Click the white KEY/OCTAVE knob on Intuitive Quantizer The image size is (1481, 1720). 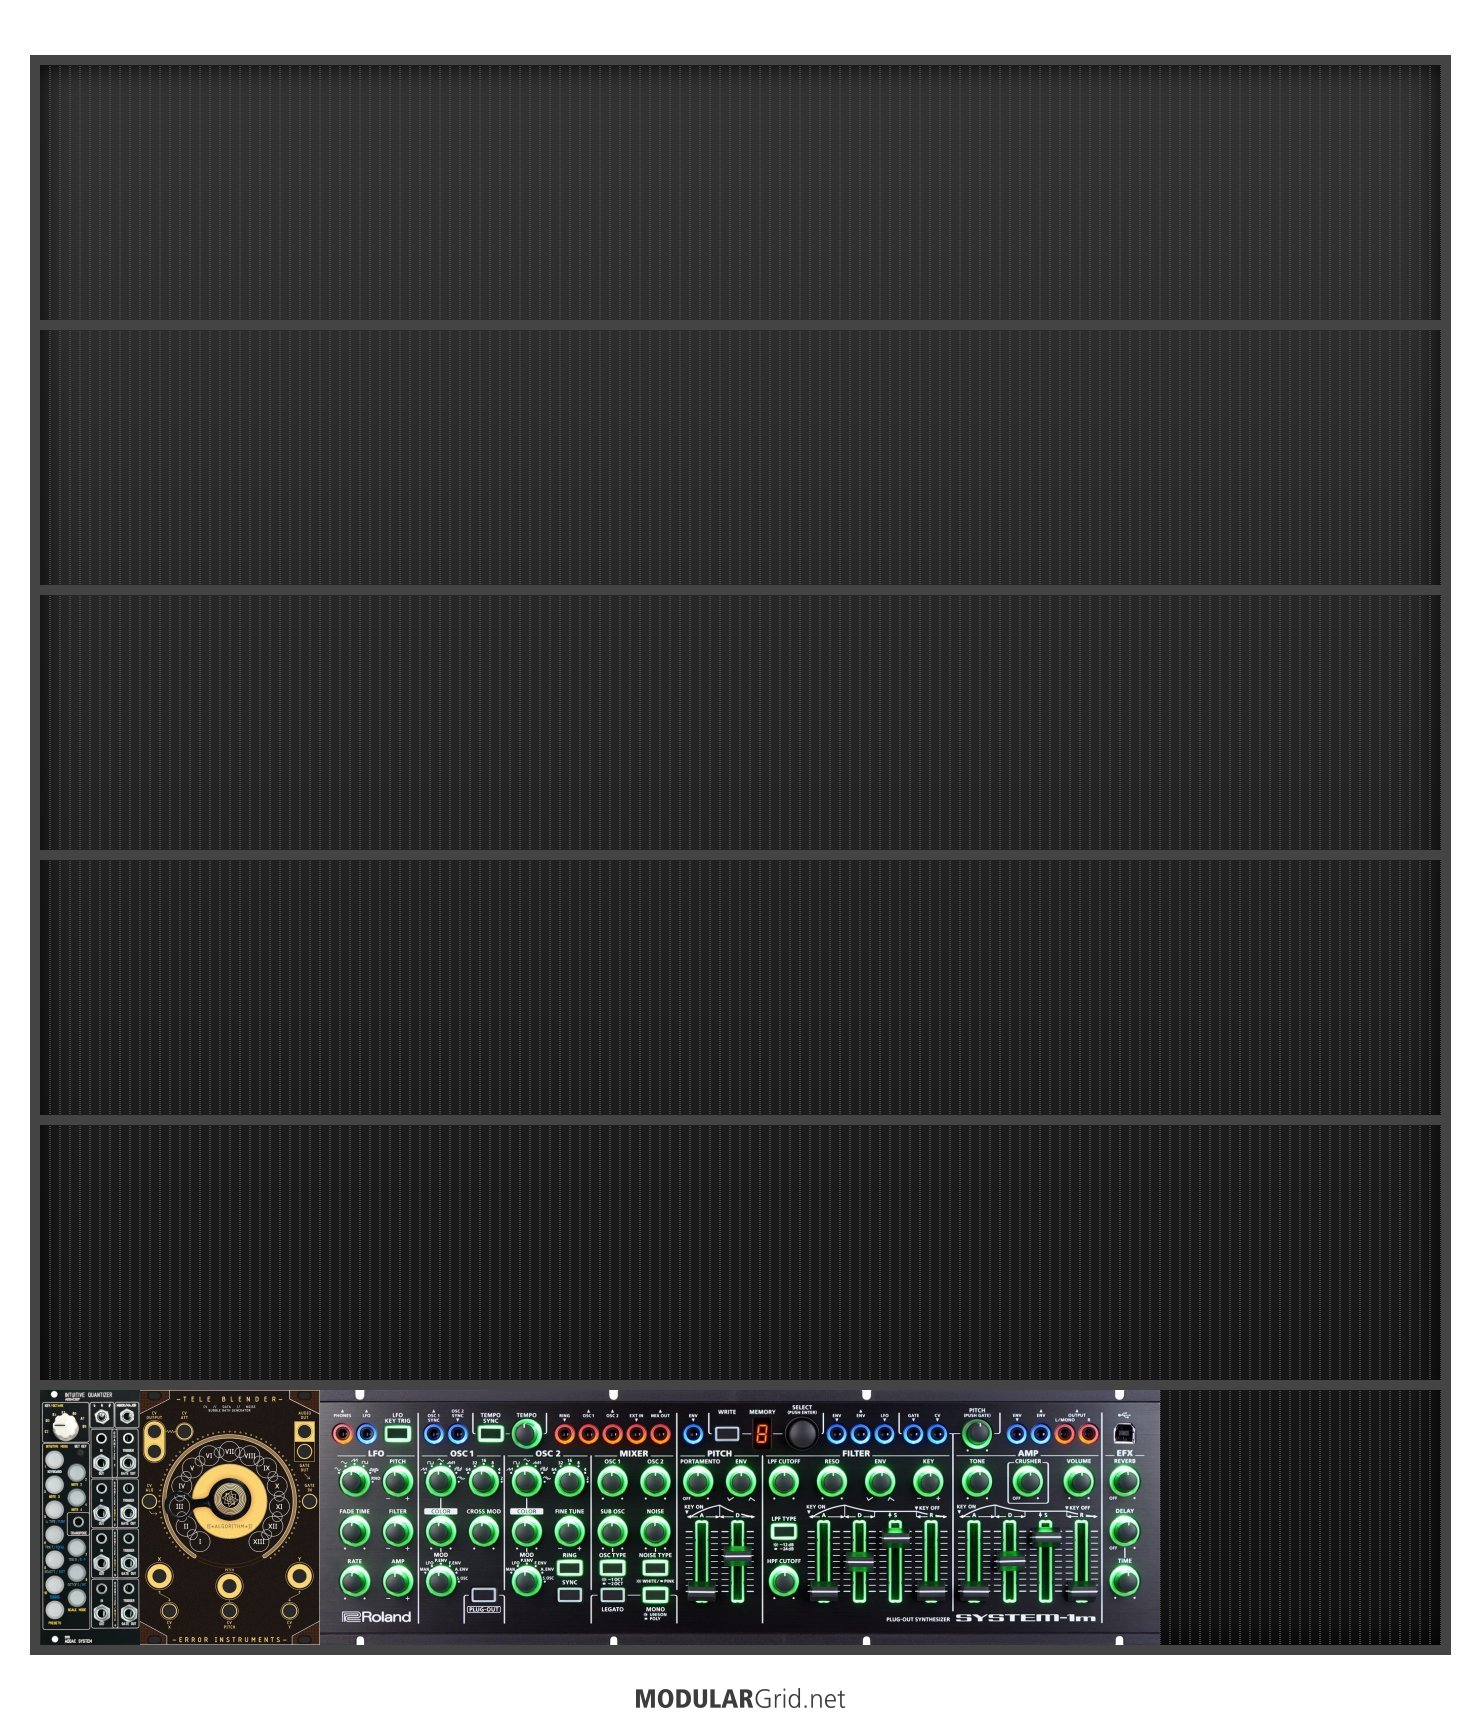pos(65,1426)
